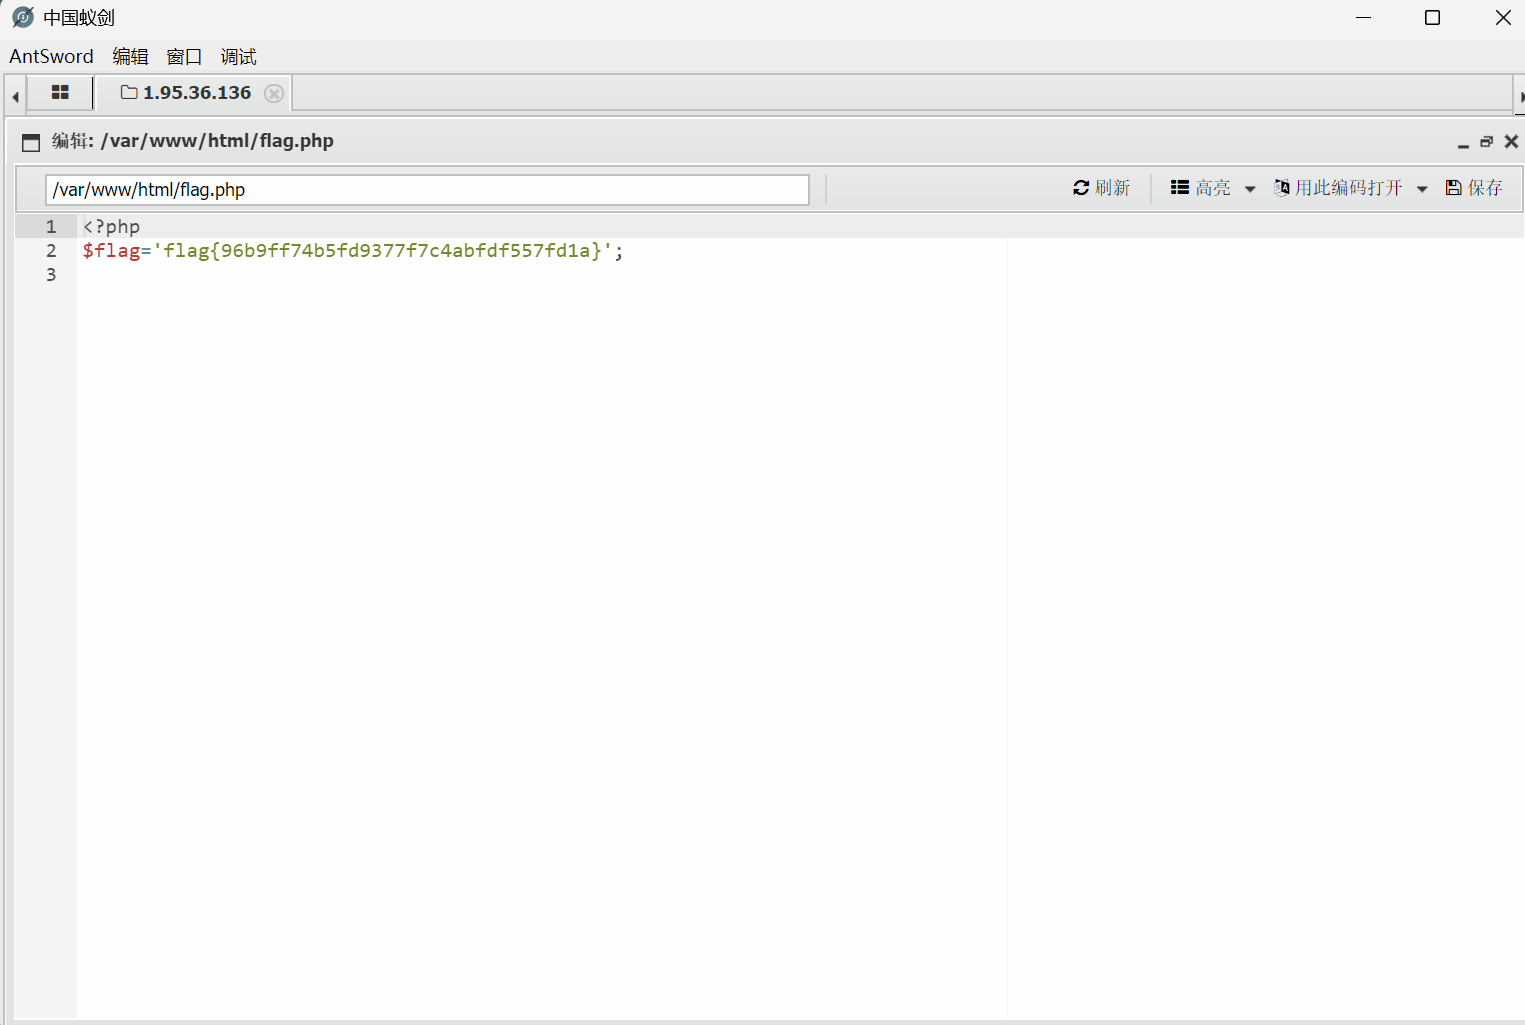Select line number 1 in gutter
The height and width of the screenshot is (1025, 1525).
click(51, 227)
